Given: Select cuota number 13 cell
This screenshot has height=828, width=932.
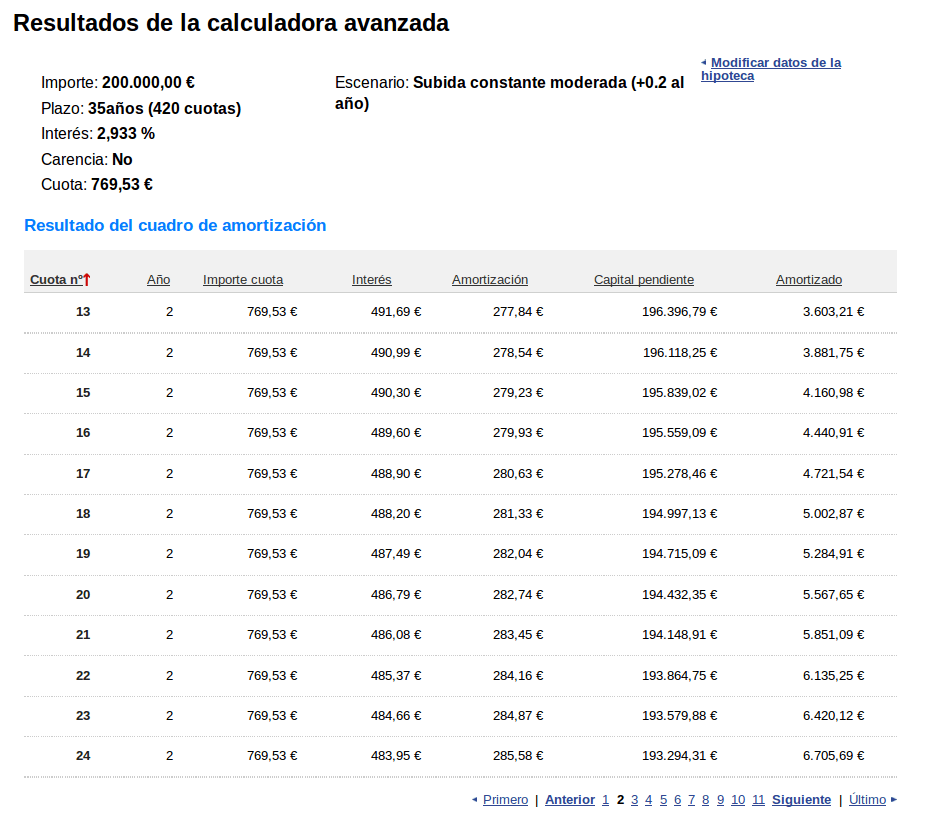Looking at the screenshot, I should click(x=83, y=311).
